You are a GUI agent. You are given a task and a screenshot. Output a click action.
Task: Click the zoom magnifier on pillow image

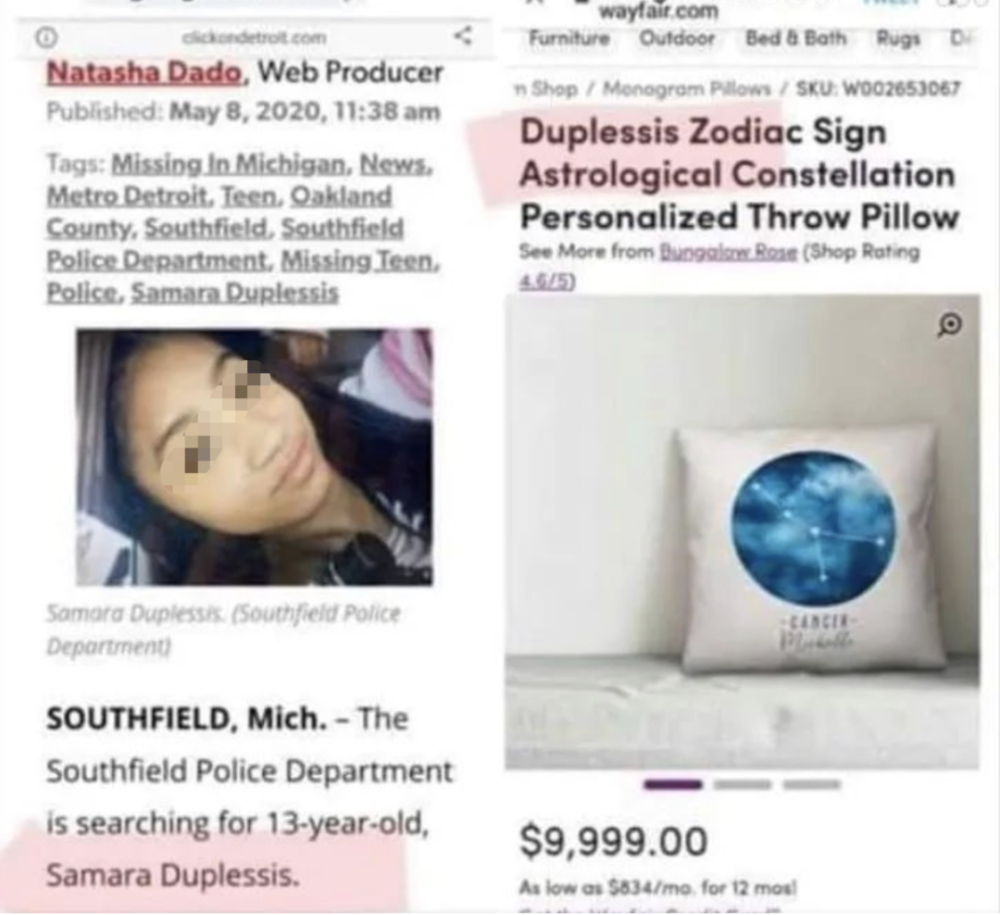click(x=950, y=325)
